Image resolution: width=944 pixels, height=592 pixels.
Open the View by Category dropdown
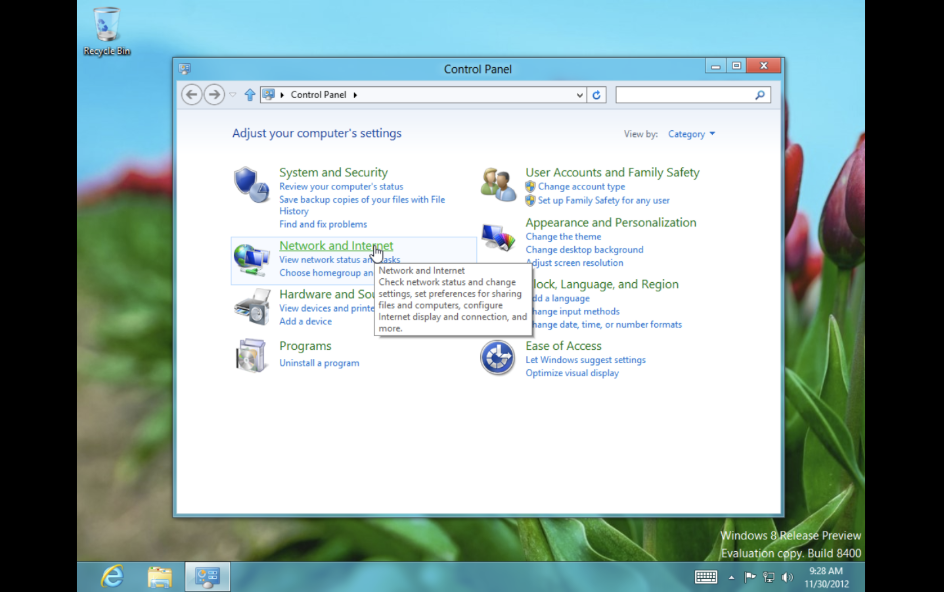[x=691, y=134]
